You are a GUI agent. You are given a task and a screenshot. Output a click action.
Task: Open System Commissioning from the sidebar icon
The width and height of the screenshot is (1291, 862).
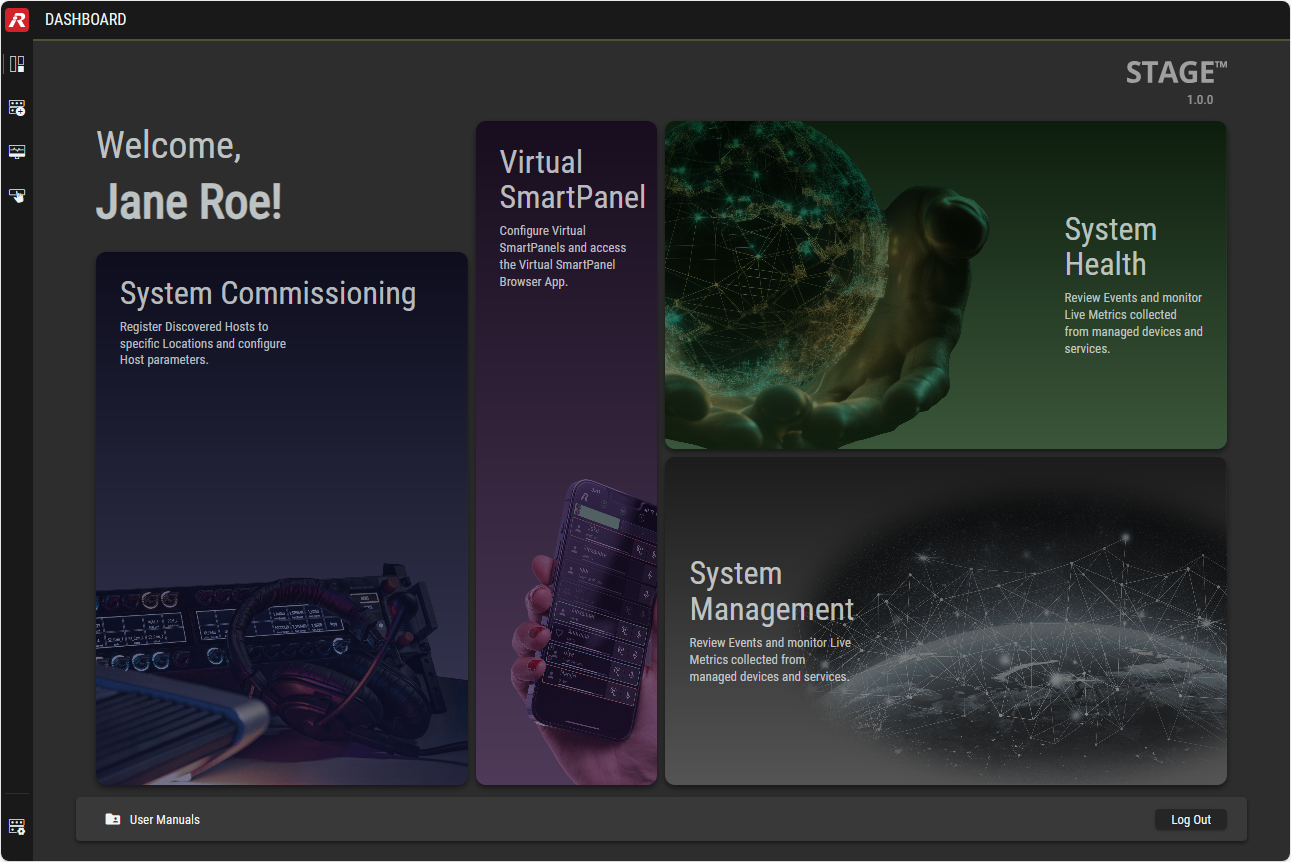point(17,107)
